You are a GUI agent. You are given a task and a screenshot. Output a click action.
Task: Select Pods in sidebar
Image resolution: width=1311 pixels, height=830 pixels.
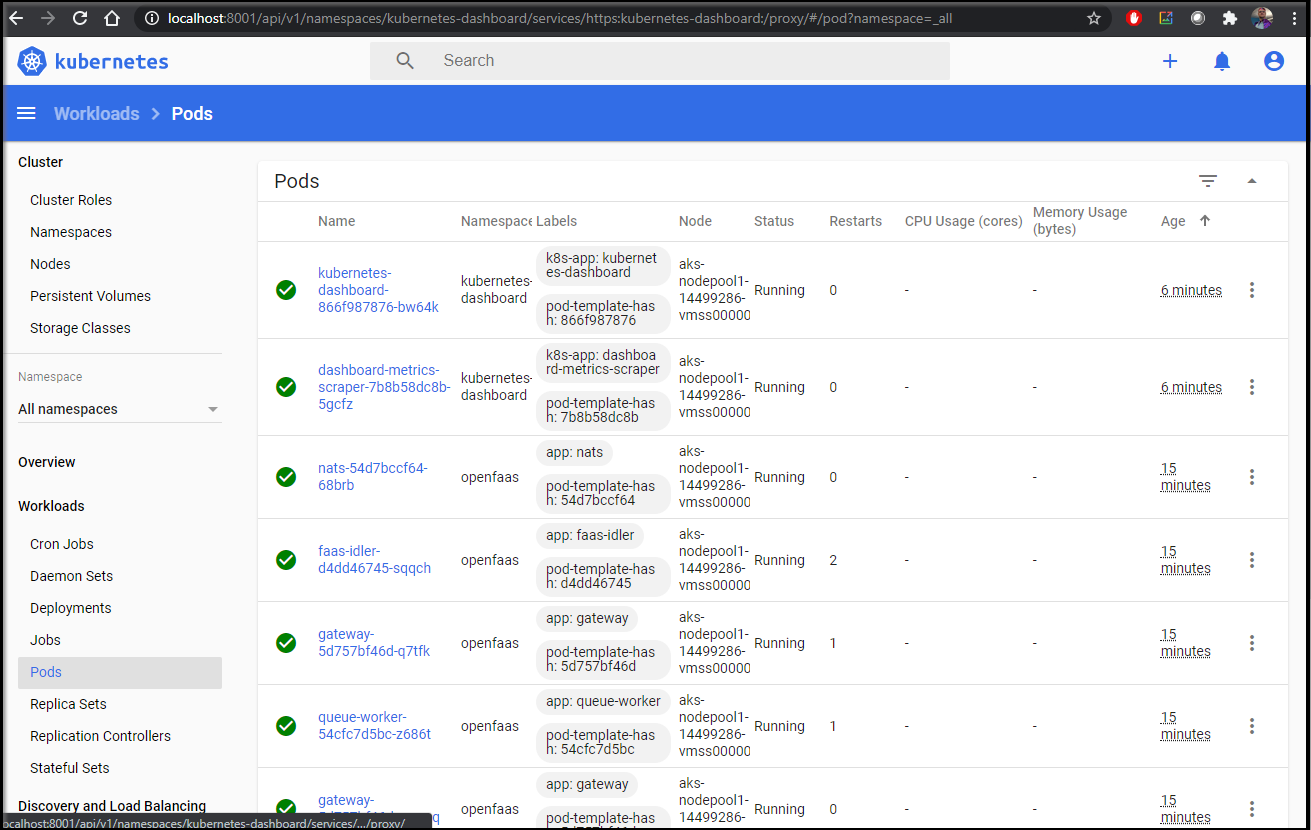pos(120,672)
